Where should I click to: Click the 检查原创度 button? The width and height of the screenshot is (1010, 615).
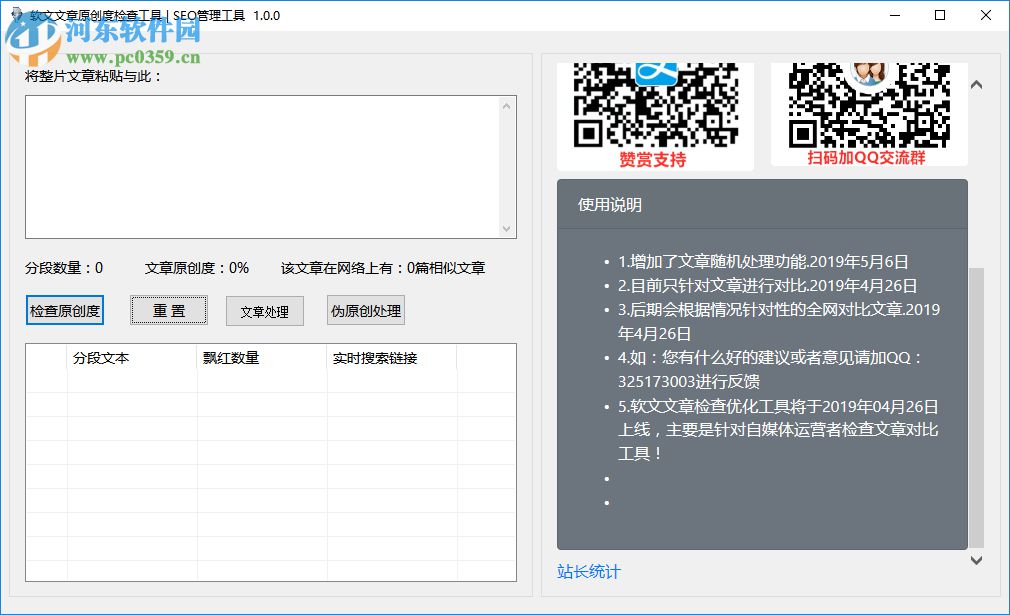coord(64,310)
